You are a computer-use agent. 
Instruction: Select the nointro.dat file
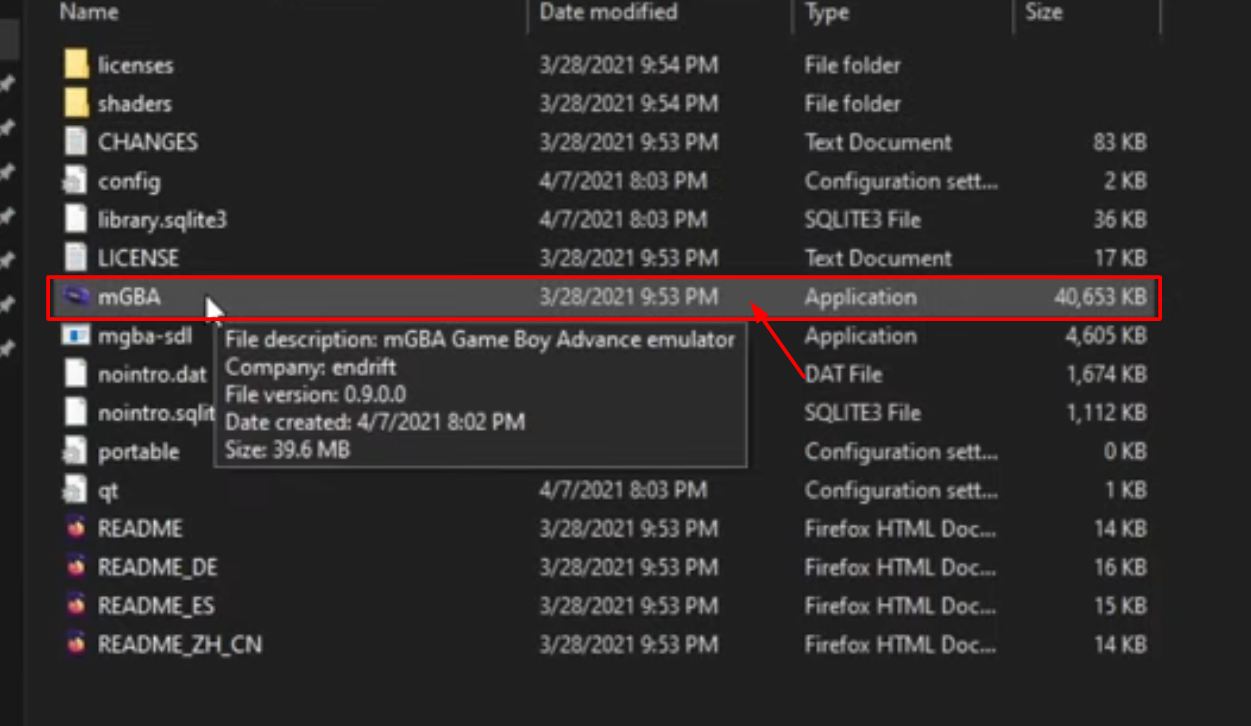coord(152,374)
